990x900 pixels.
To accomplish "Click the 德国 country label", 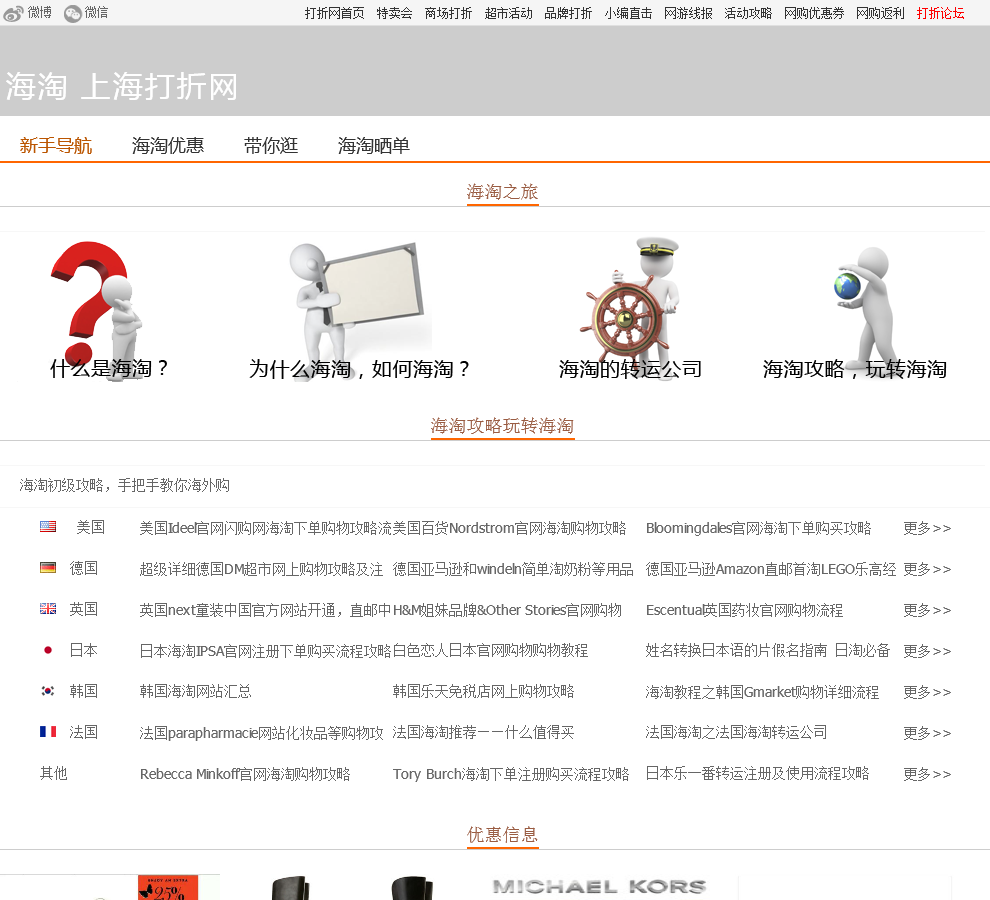I will 84,568.
